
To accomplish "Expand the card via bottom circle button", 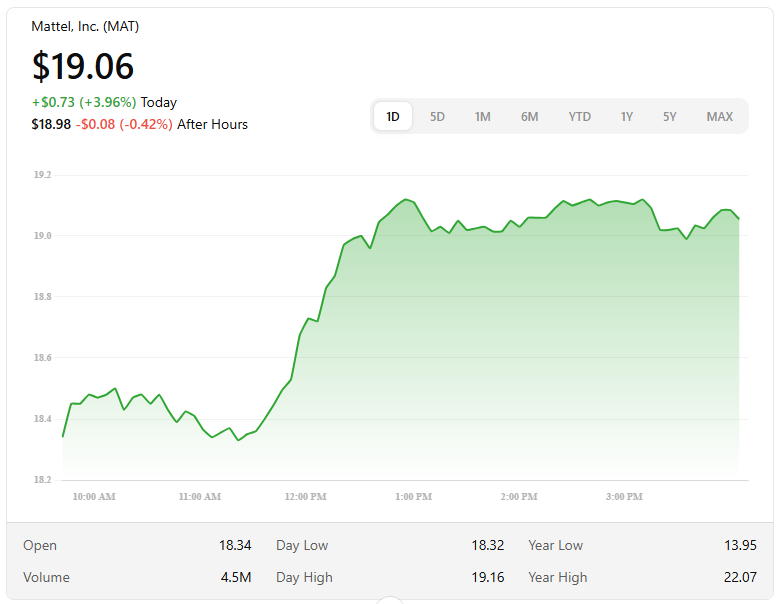I will click(389, 600).
